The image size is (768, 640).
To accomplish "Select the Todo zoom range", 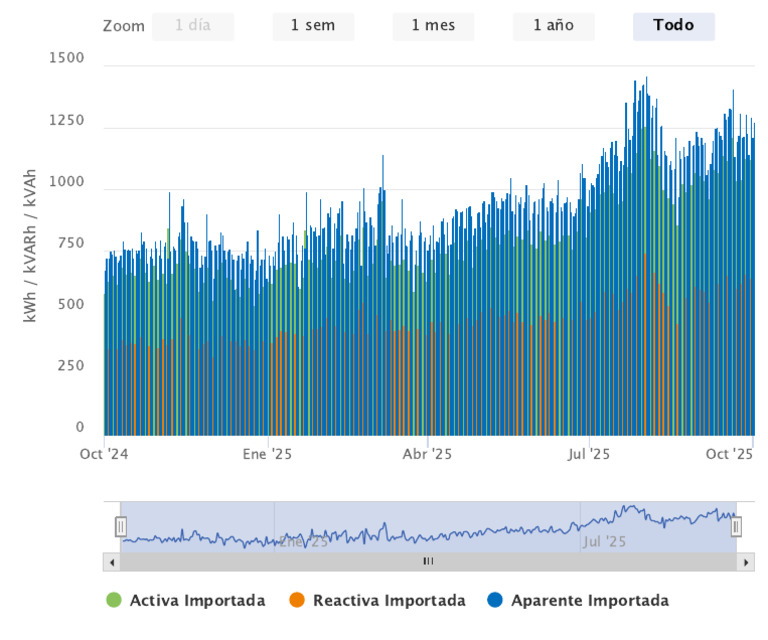I will pyautogui.click(x=674, y=26).
